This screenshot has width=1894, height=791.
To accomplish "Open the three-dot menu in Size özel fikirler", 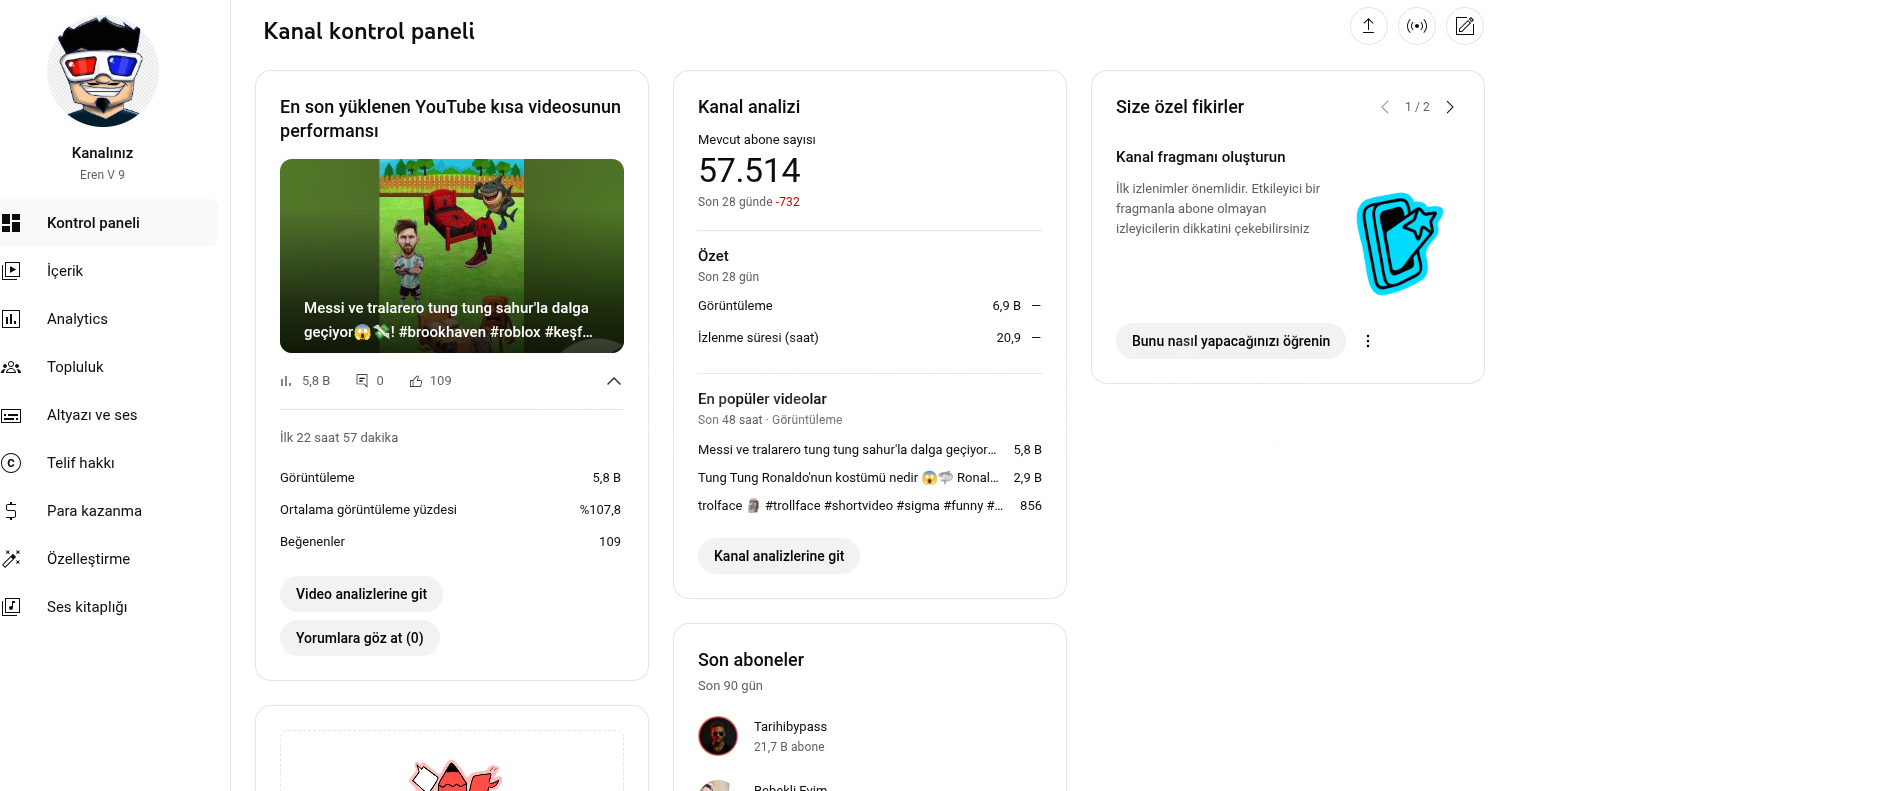I will click(1368, 341).
